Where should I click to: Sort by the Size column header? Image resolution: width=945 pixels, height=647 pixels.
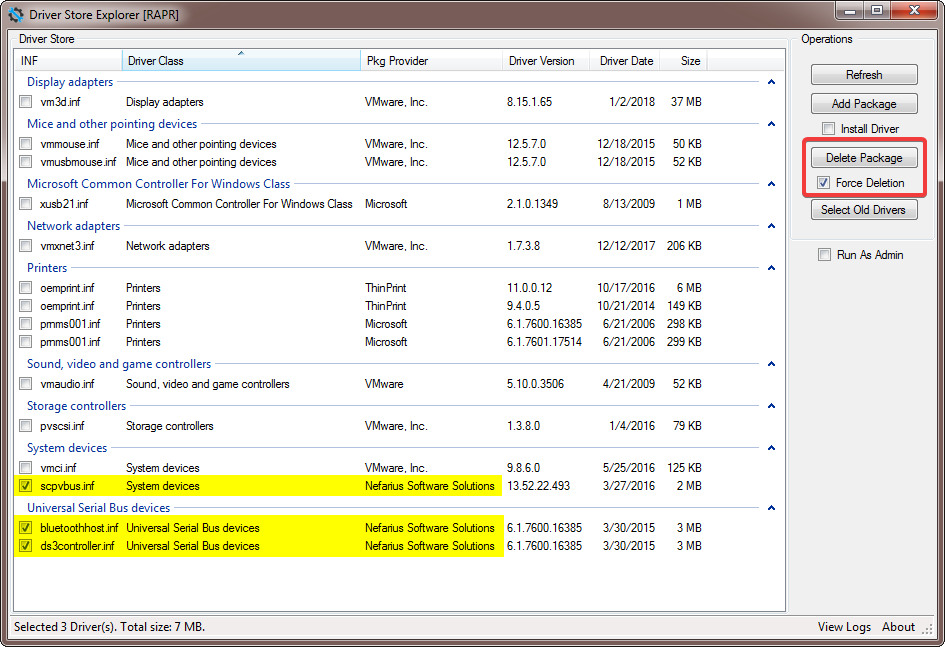pos(683,61)
